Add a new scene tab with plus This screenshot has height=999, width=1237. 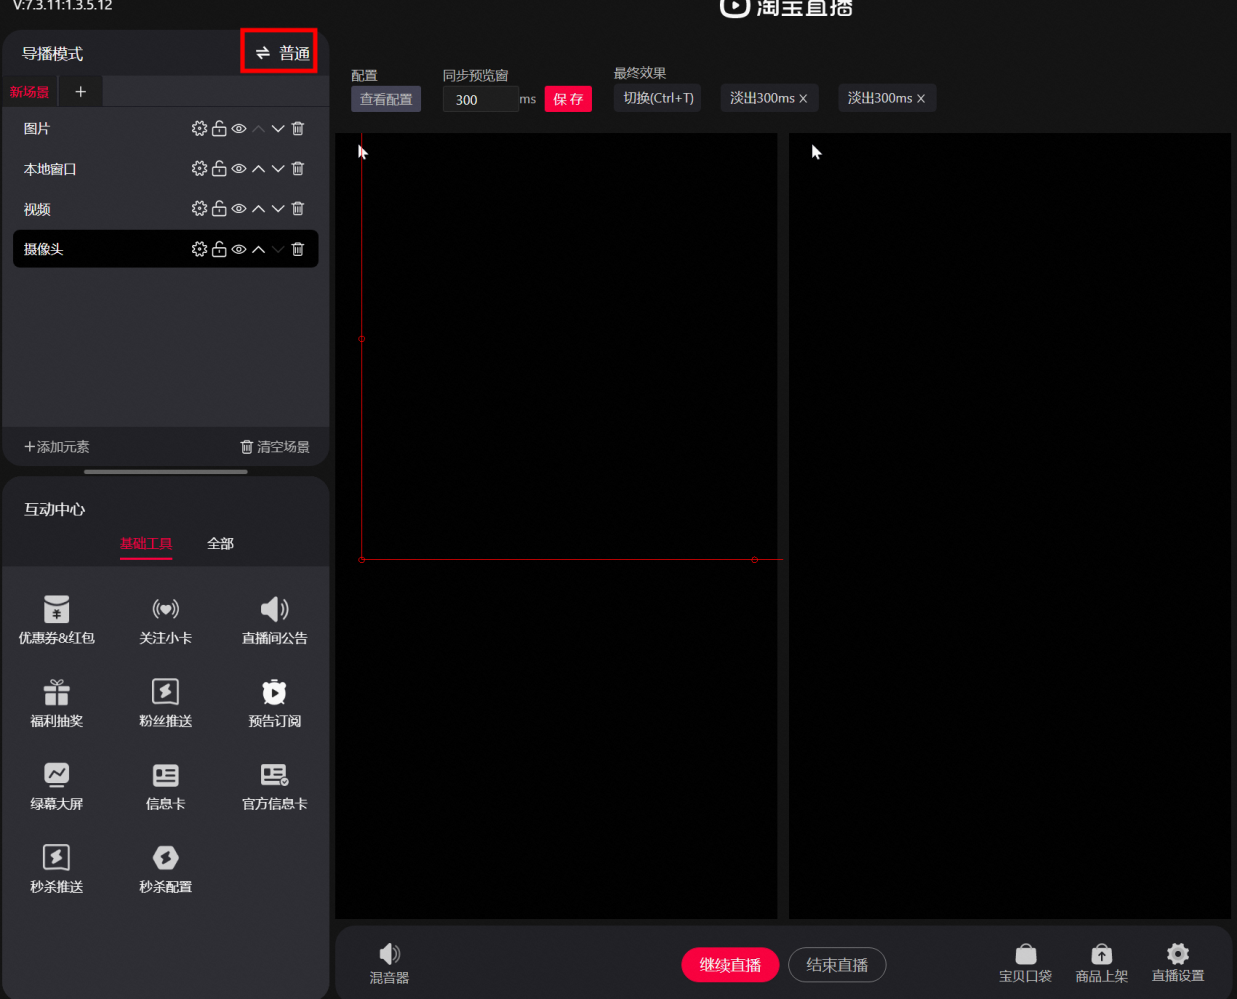(x=81, y=92)
